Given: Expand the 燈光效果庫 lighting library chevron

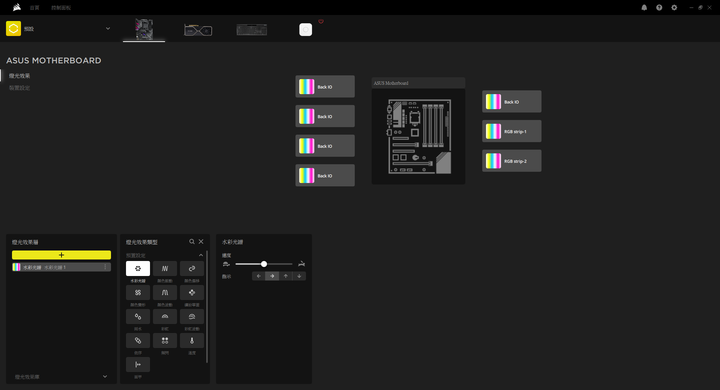Looking at the screenshot, I should click(x=105, y=377).
